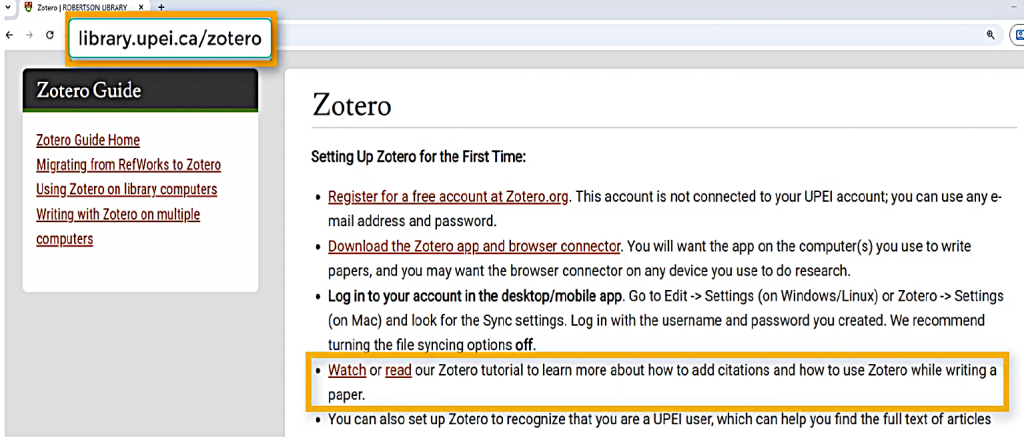Click the UPEI favicon on the tab
Screen dimensions: 1024x438
28,7
